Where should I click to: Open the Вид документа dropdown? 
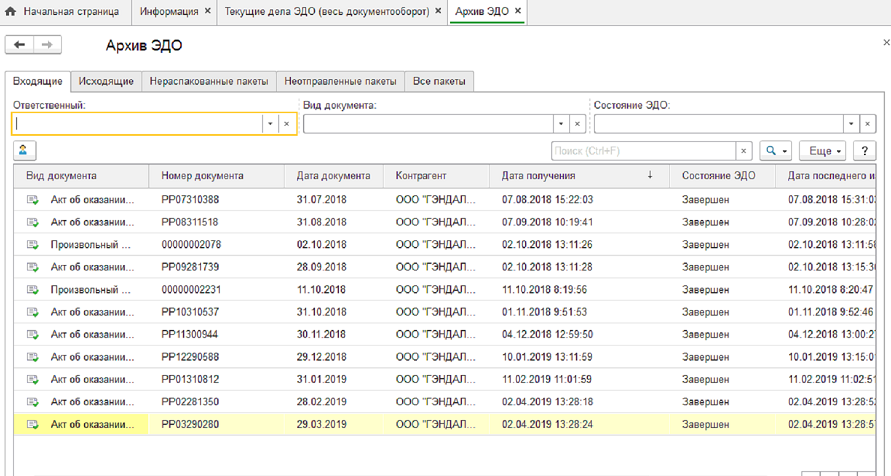[x=560, y=124]
